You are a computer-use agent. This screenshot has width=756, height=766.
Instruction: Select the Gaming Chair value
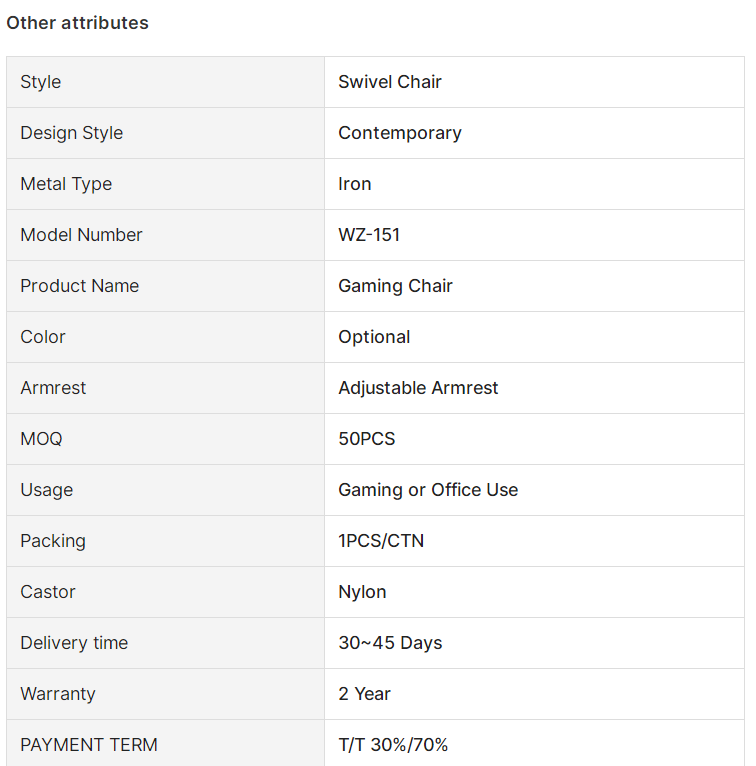(x=395, y=286)
